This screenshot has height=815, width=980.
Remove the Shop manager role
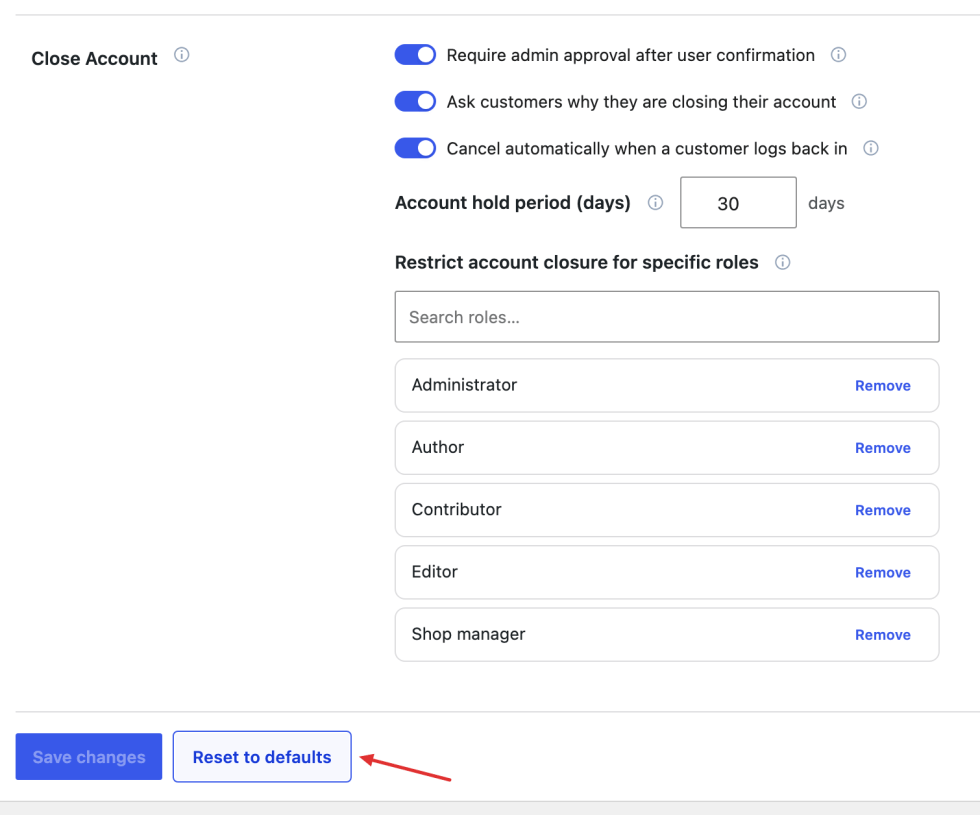[882, 635]
